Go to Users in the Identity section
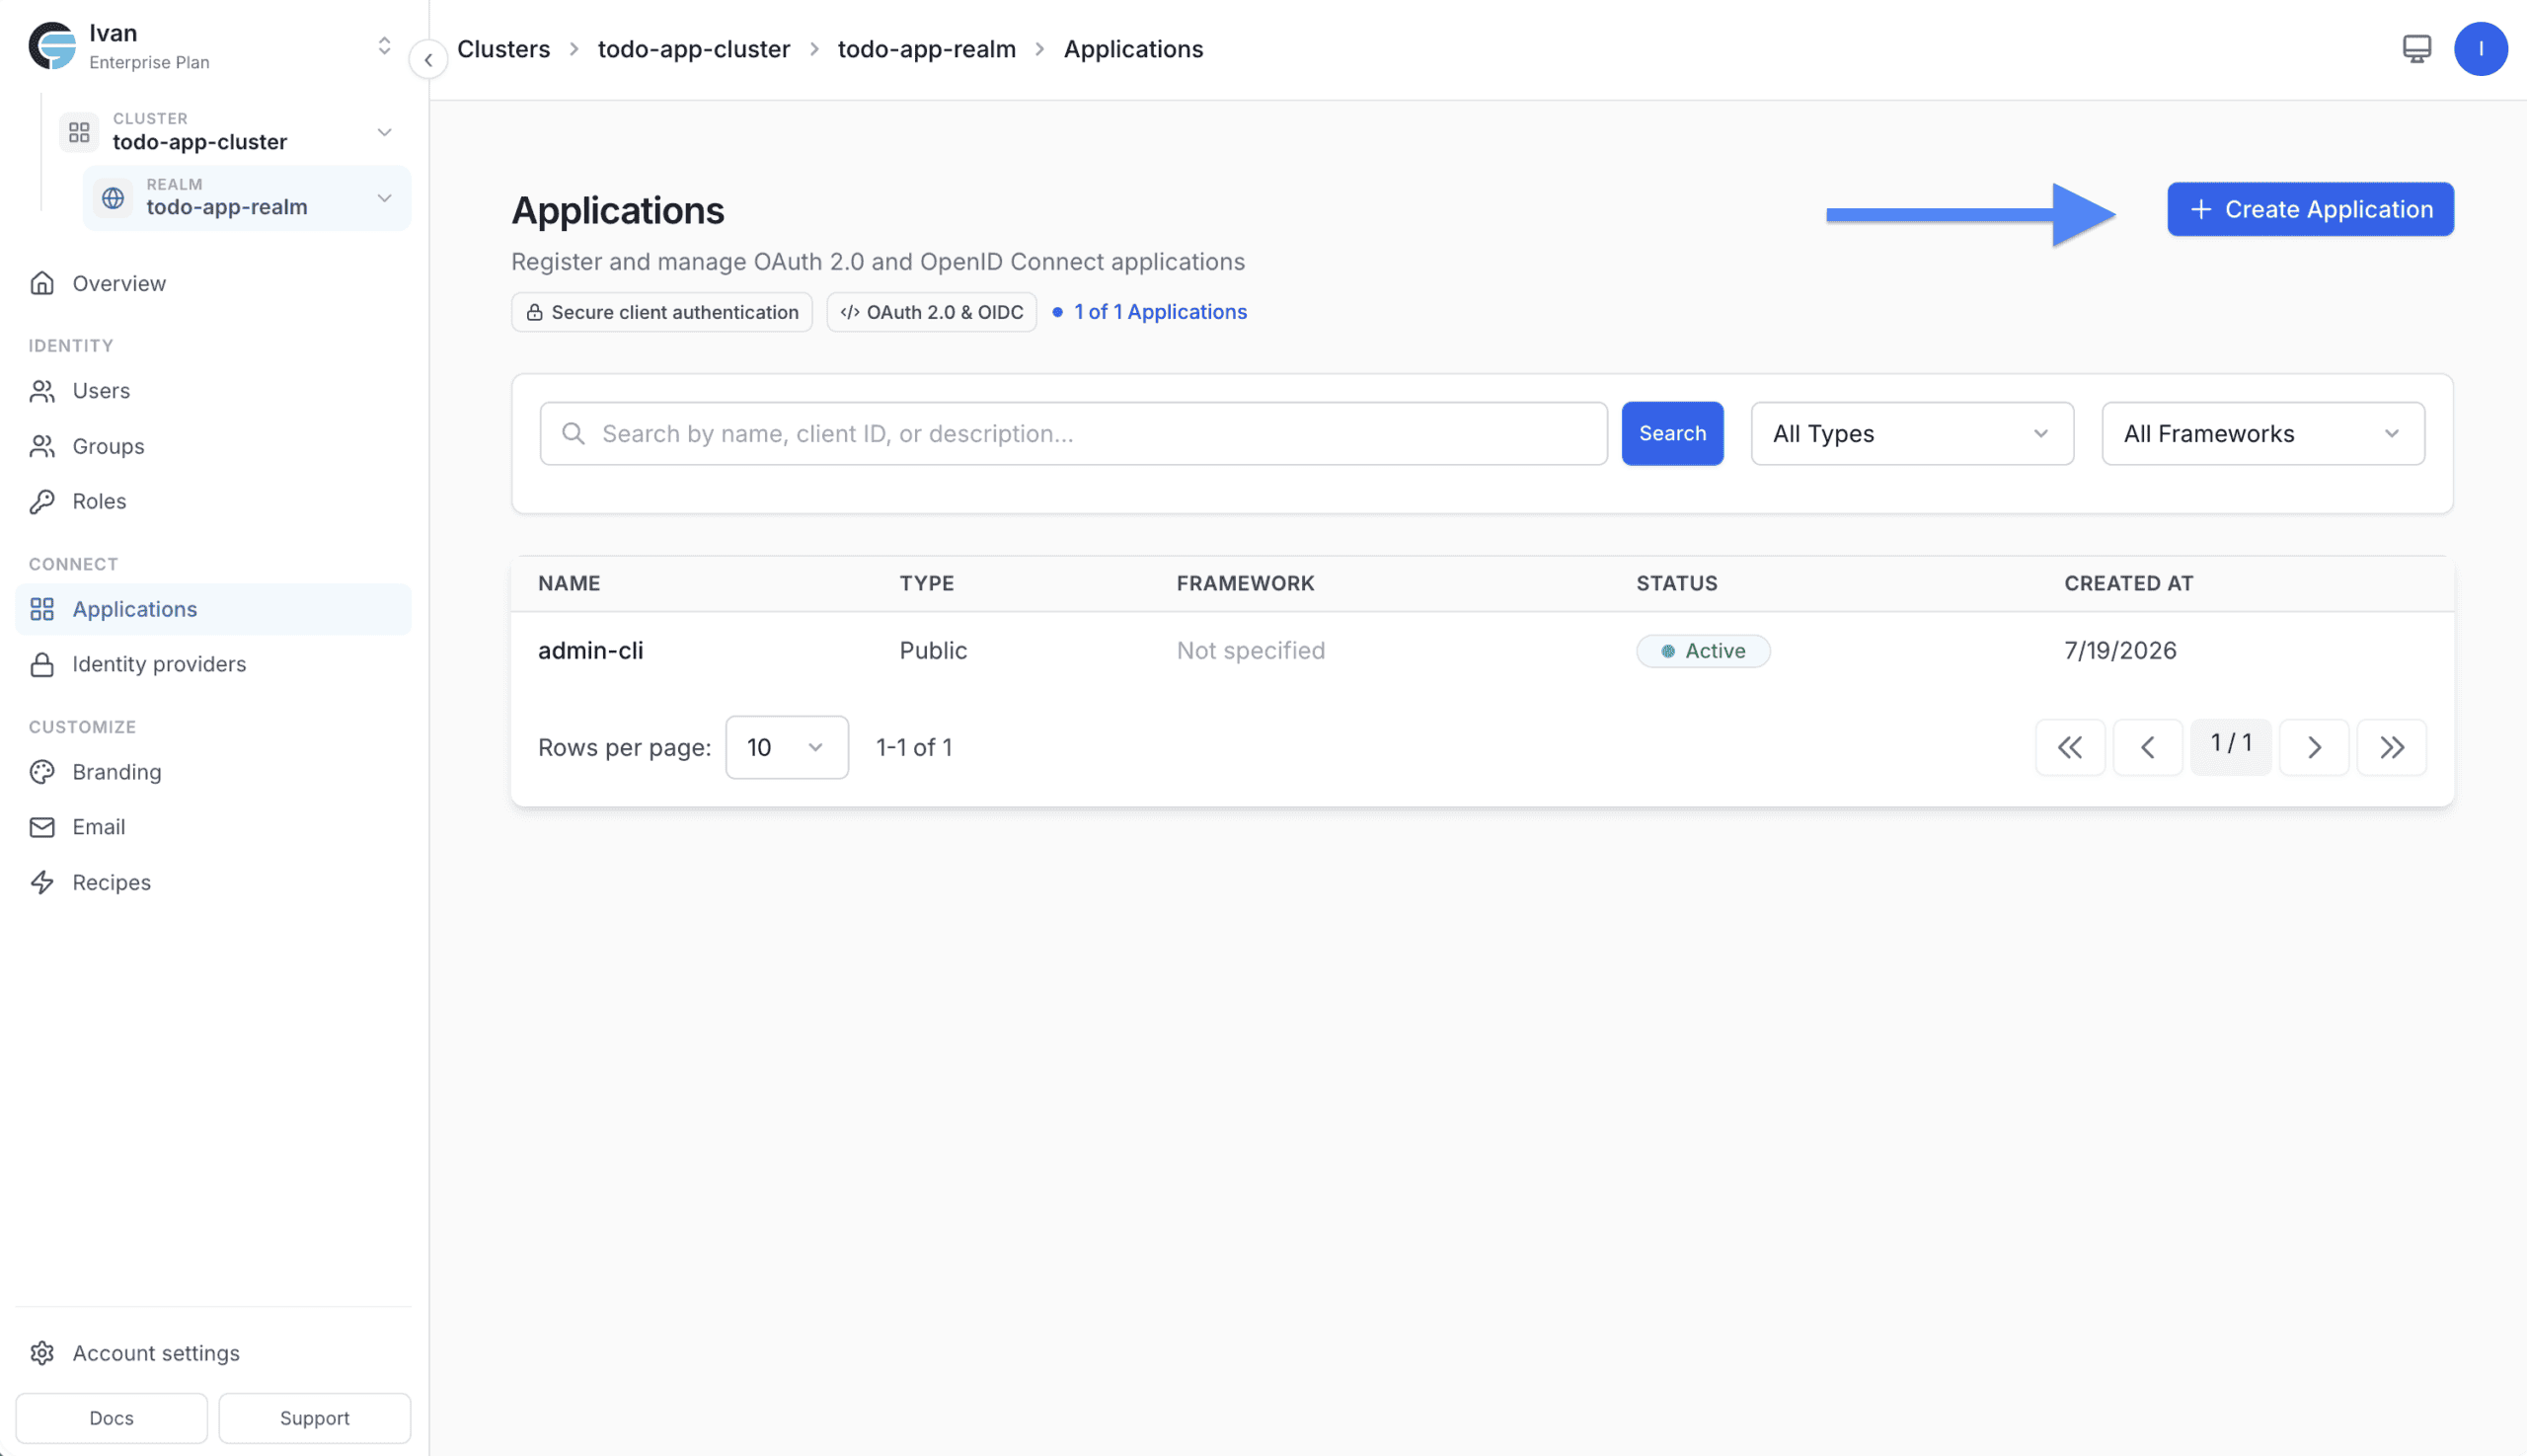This screenshot has height=1456, width=2527. pos(213,391)
